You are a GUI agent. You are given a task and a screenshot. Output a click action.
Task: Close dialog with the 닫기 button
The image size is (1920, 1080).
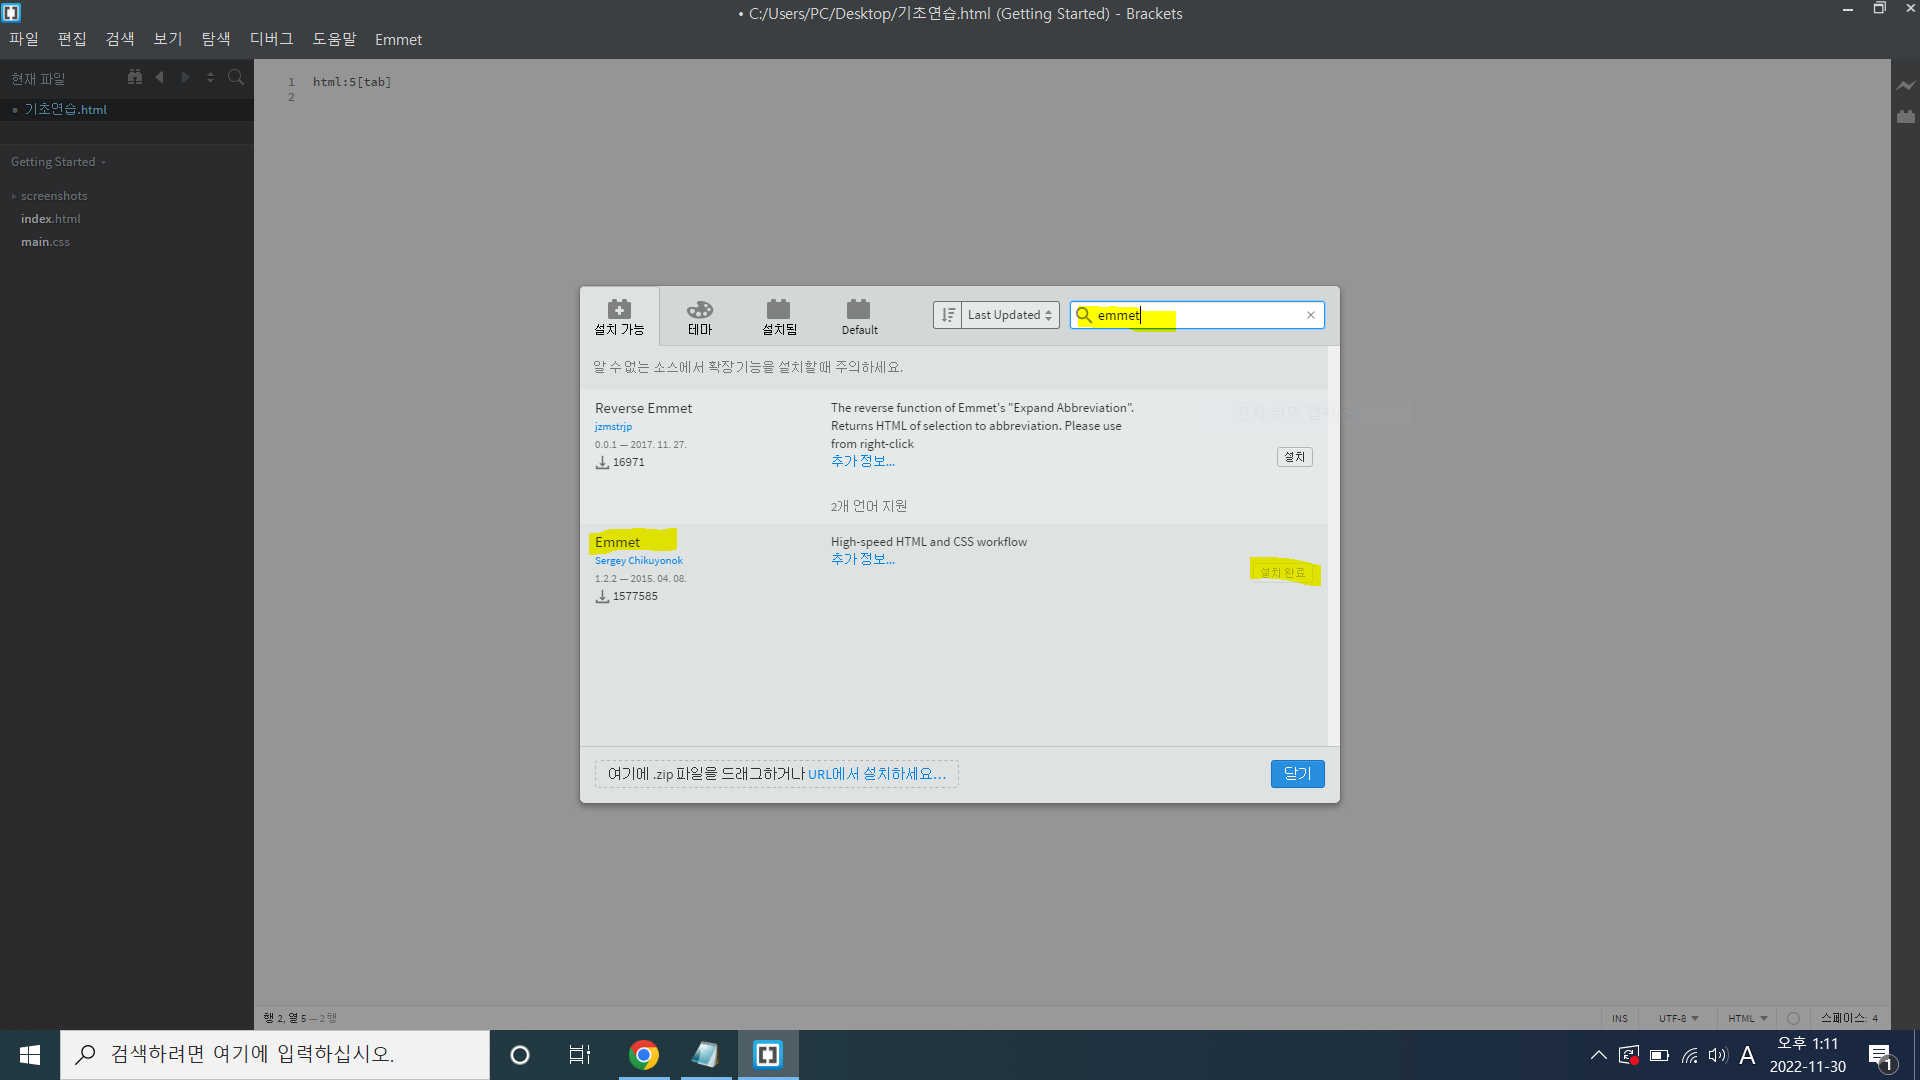point(1297,773)
